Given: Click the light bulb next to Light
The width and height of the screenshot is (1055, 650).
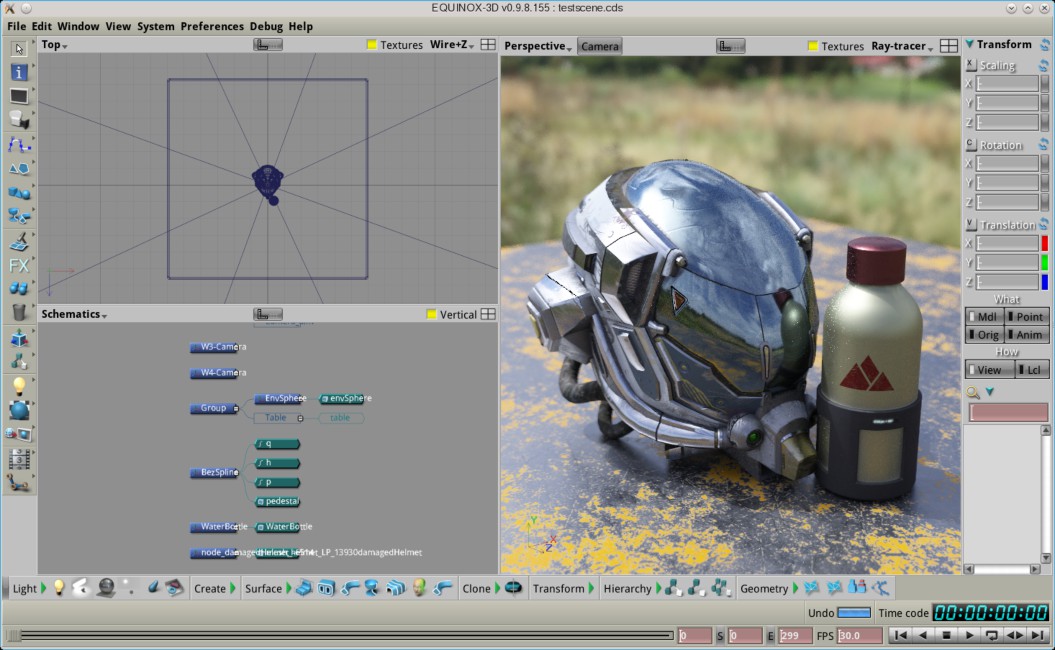Looking at the screenshot, I should [59, 588].
